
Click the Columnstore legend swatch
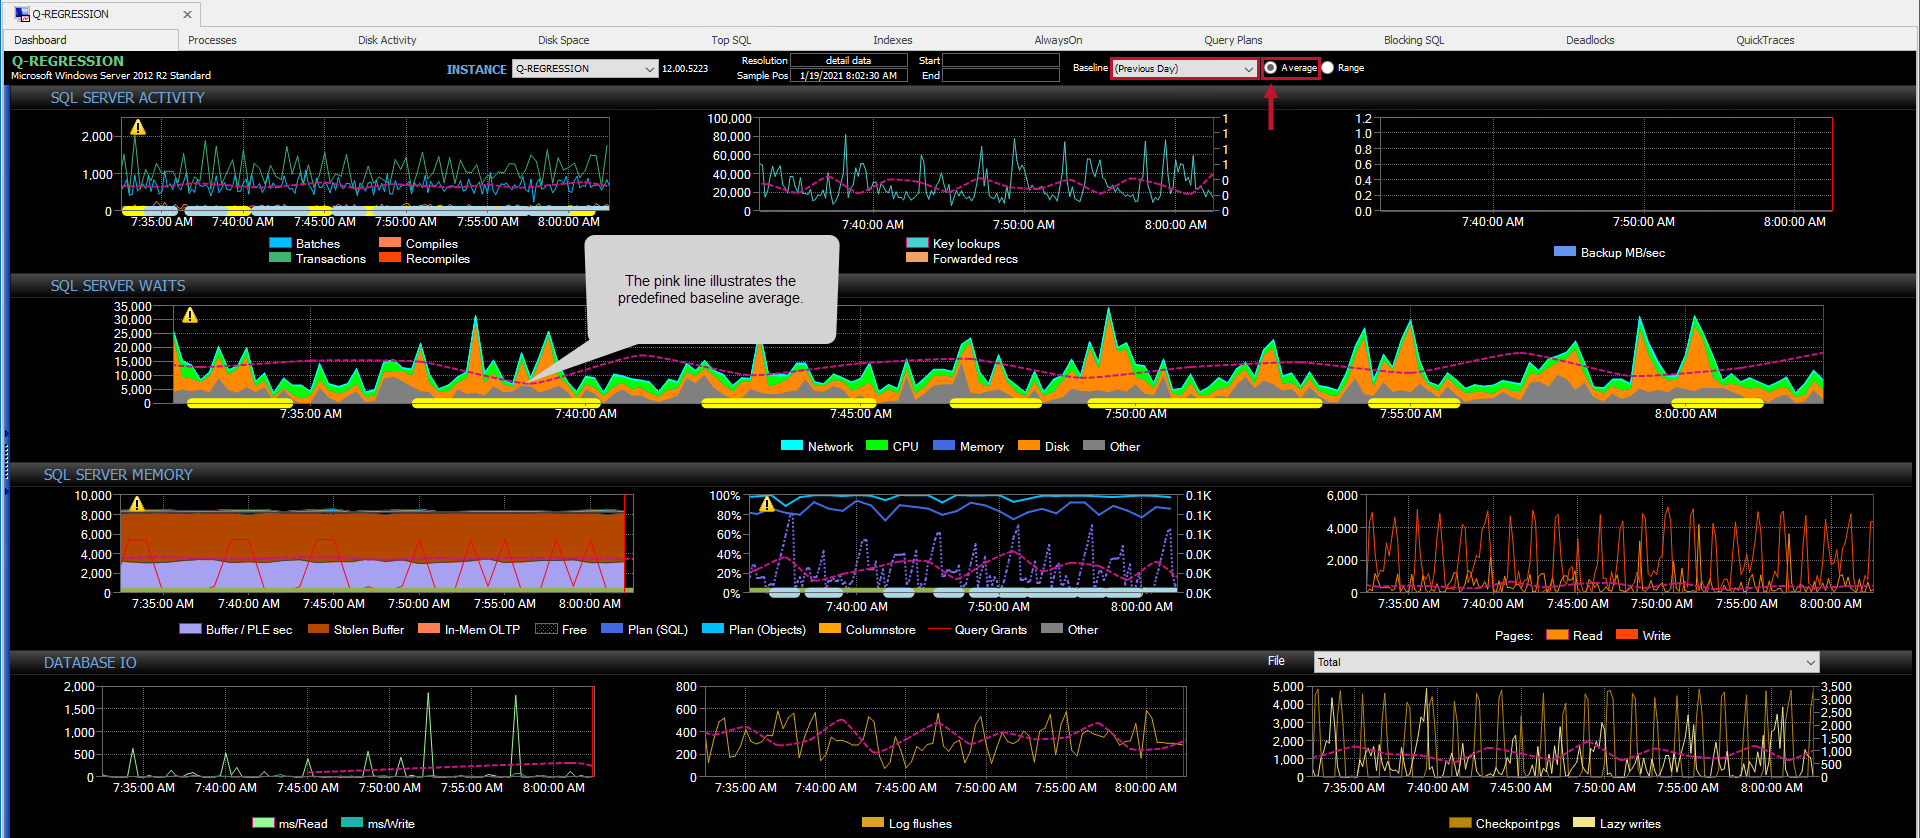tap(830, 629)
